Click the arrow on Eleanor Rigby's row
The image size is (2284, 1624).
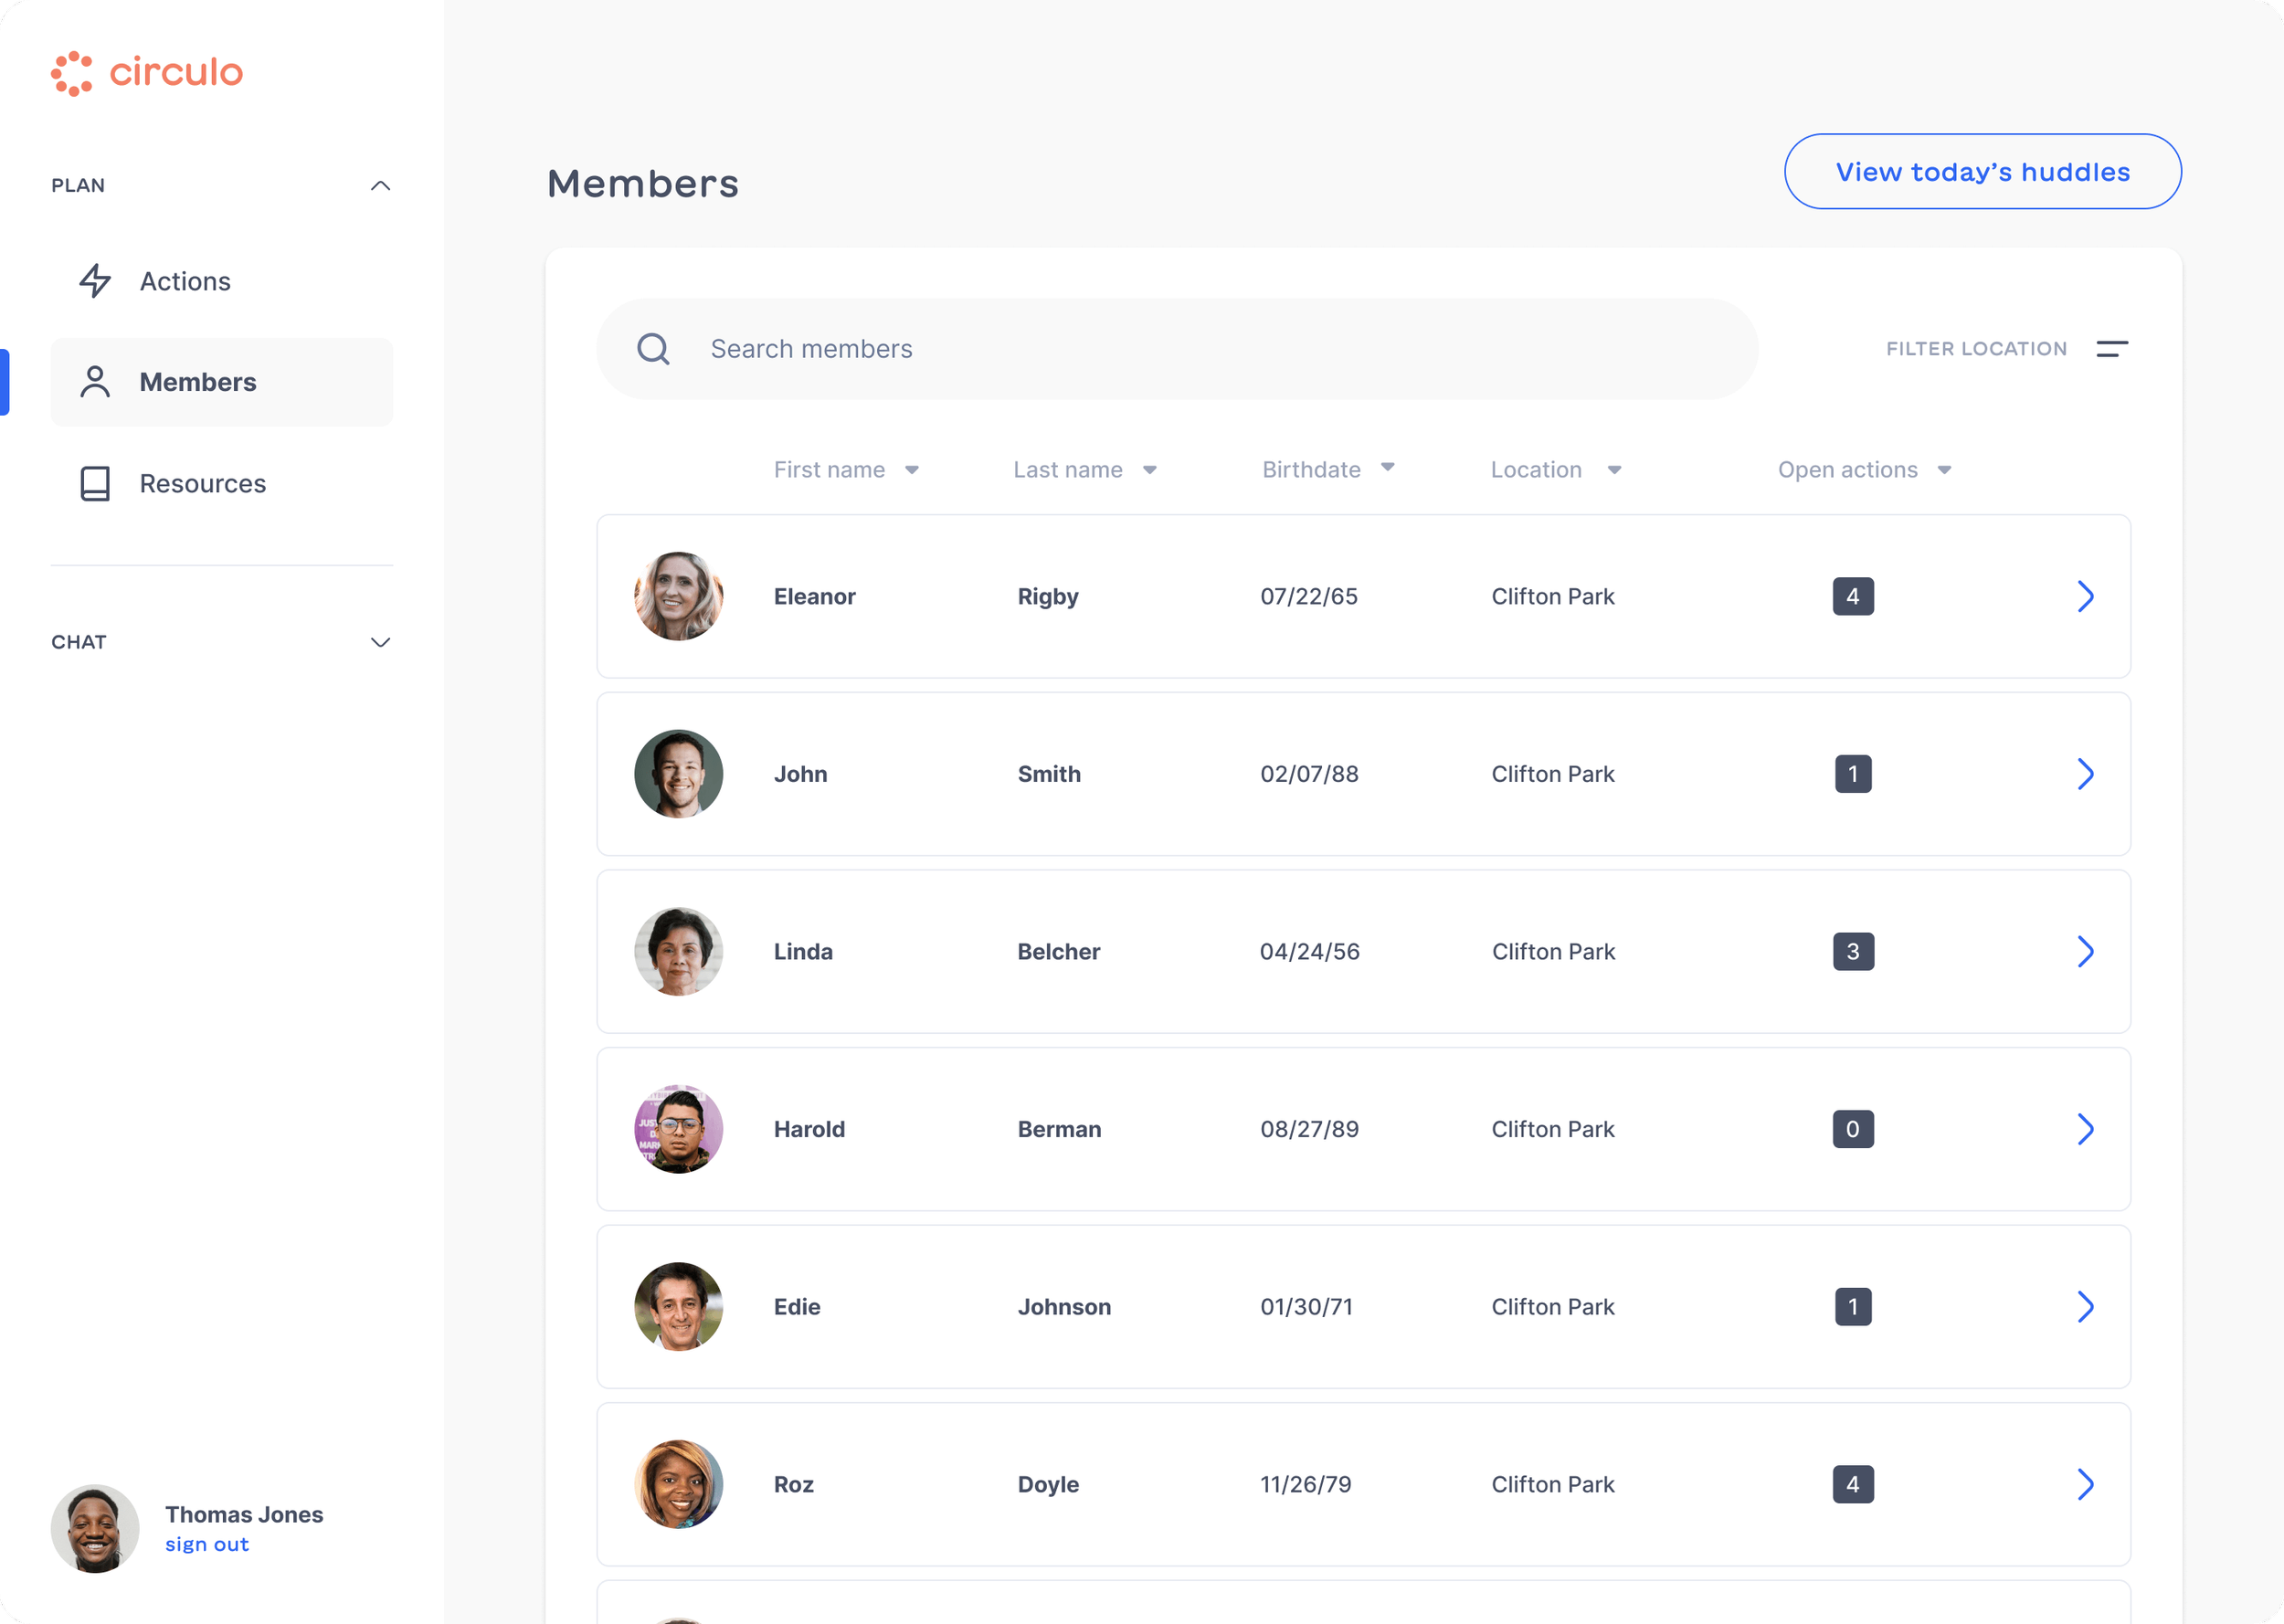tap(2086, 596)
